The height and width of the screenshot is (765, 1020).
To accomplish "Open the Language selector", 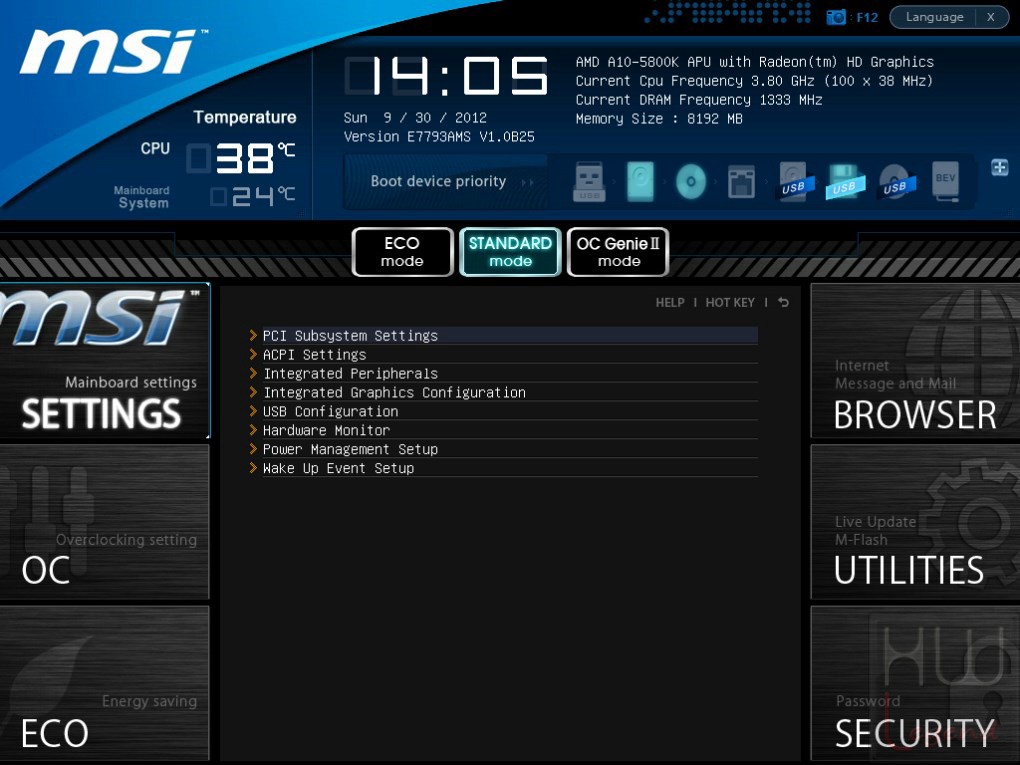I will tap(934, 17).
